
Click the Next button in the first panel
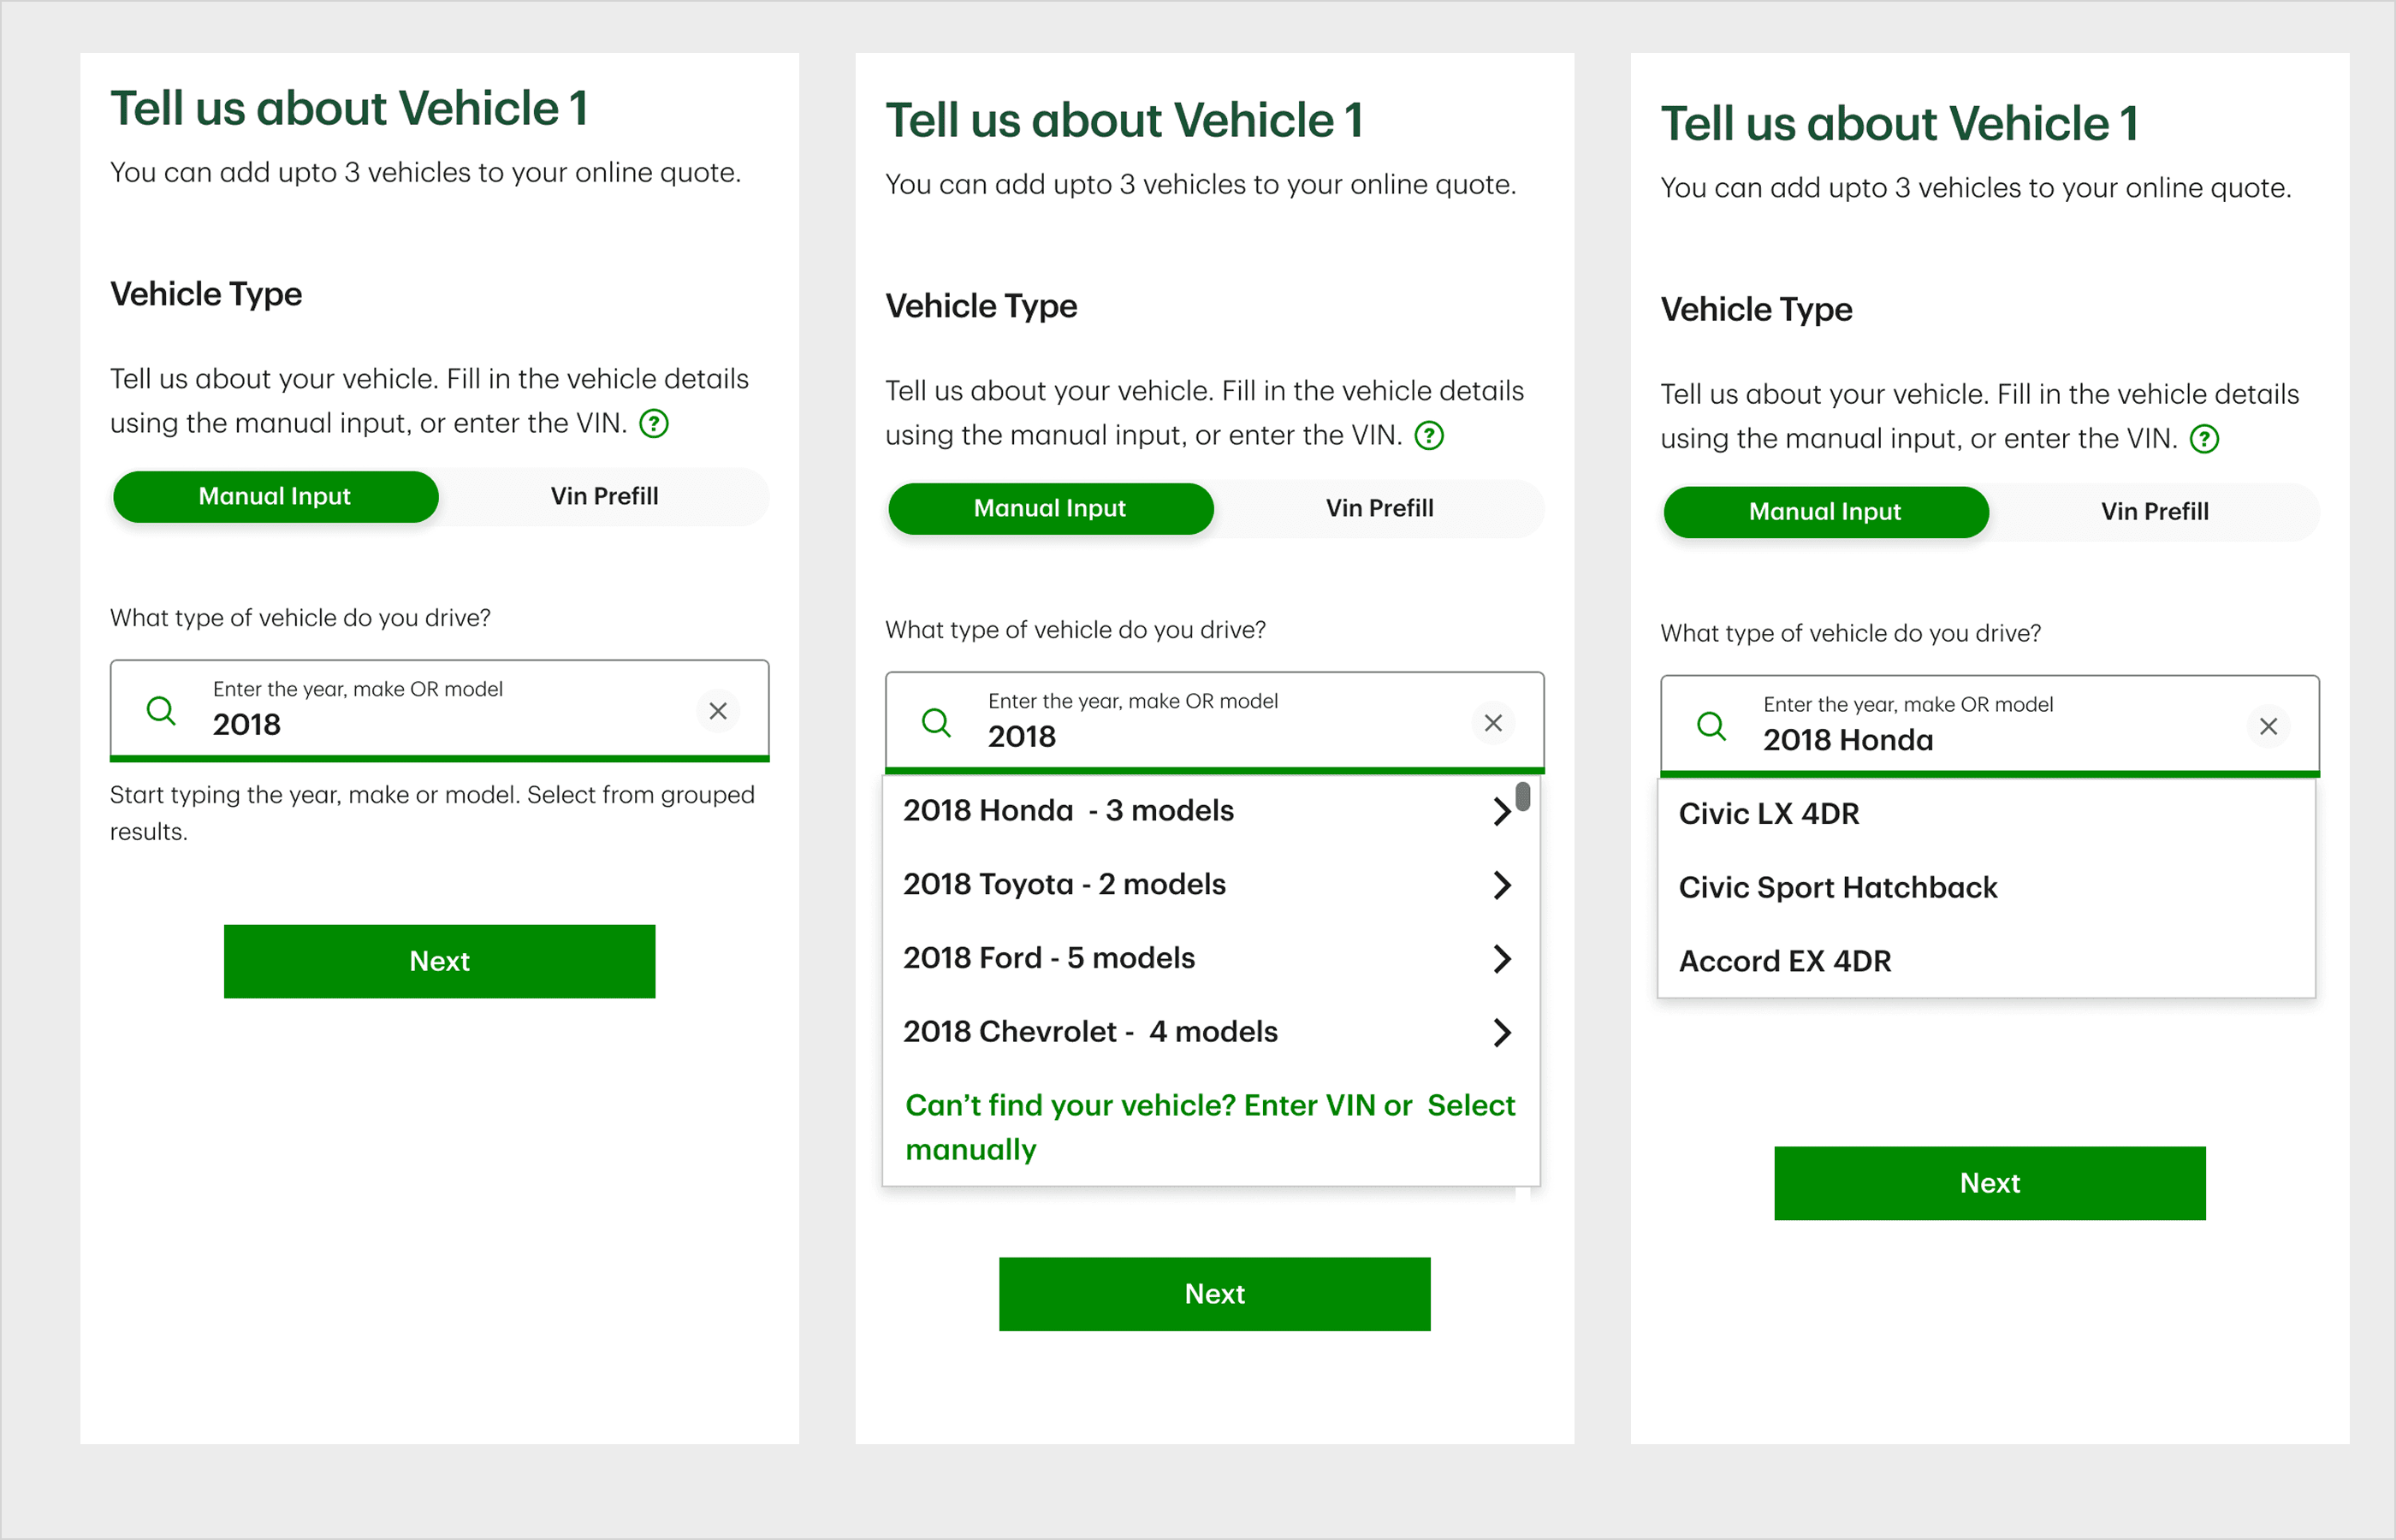pyautogui.click(x=440, y=961)
